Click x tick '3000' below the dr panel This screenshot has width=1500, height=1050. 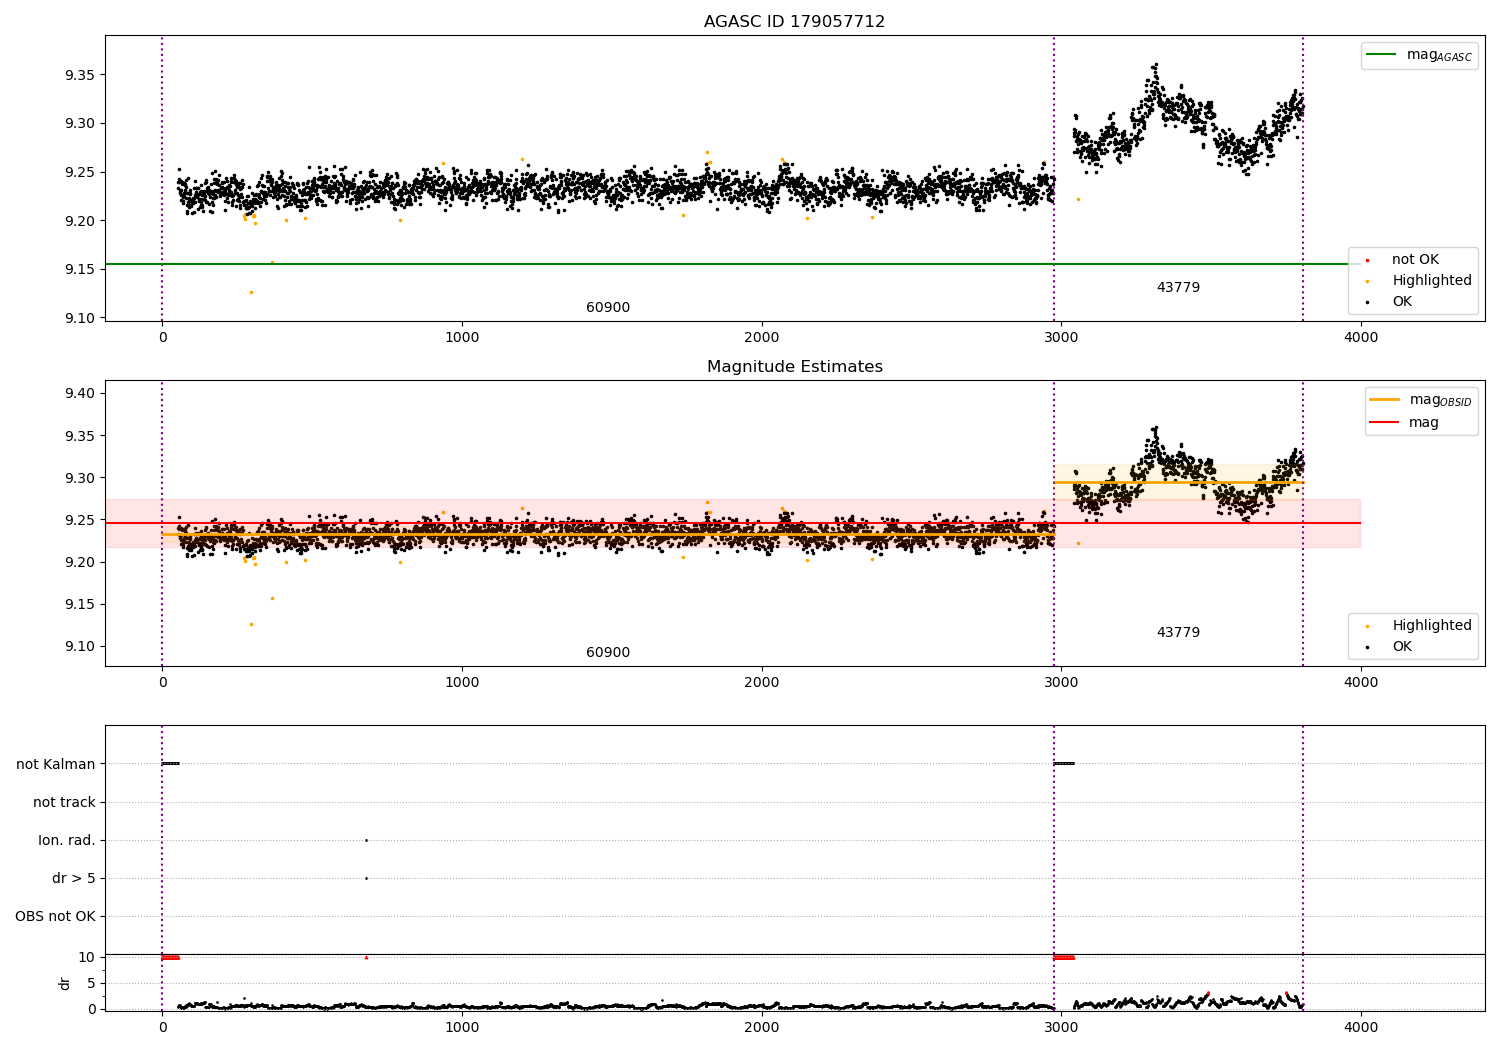coord(1061,1027)
